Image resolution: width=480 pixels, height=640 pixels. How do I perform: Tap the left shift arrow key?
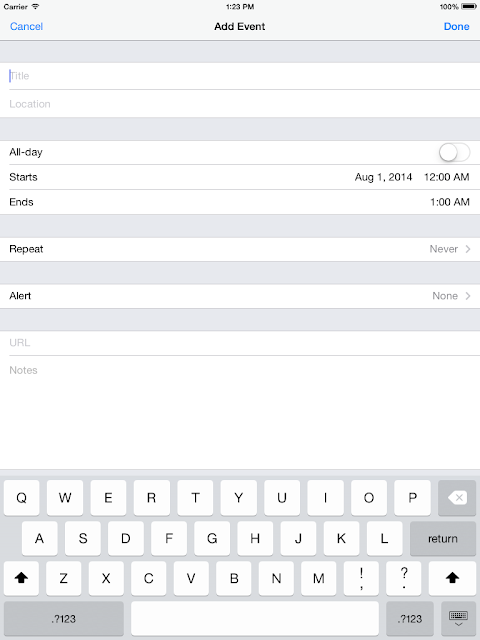(21, 578)
